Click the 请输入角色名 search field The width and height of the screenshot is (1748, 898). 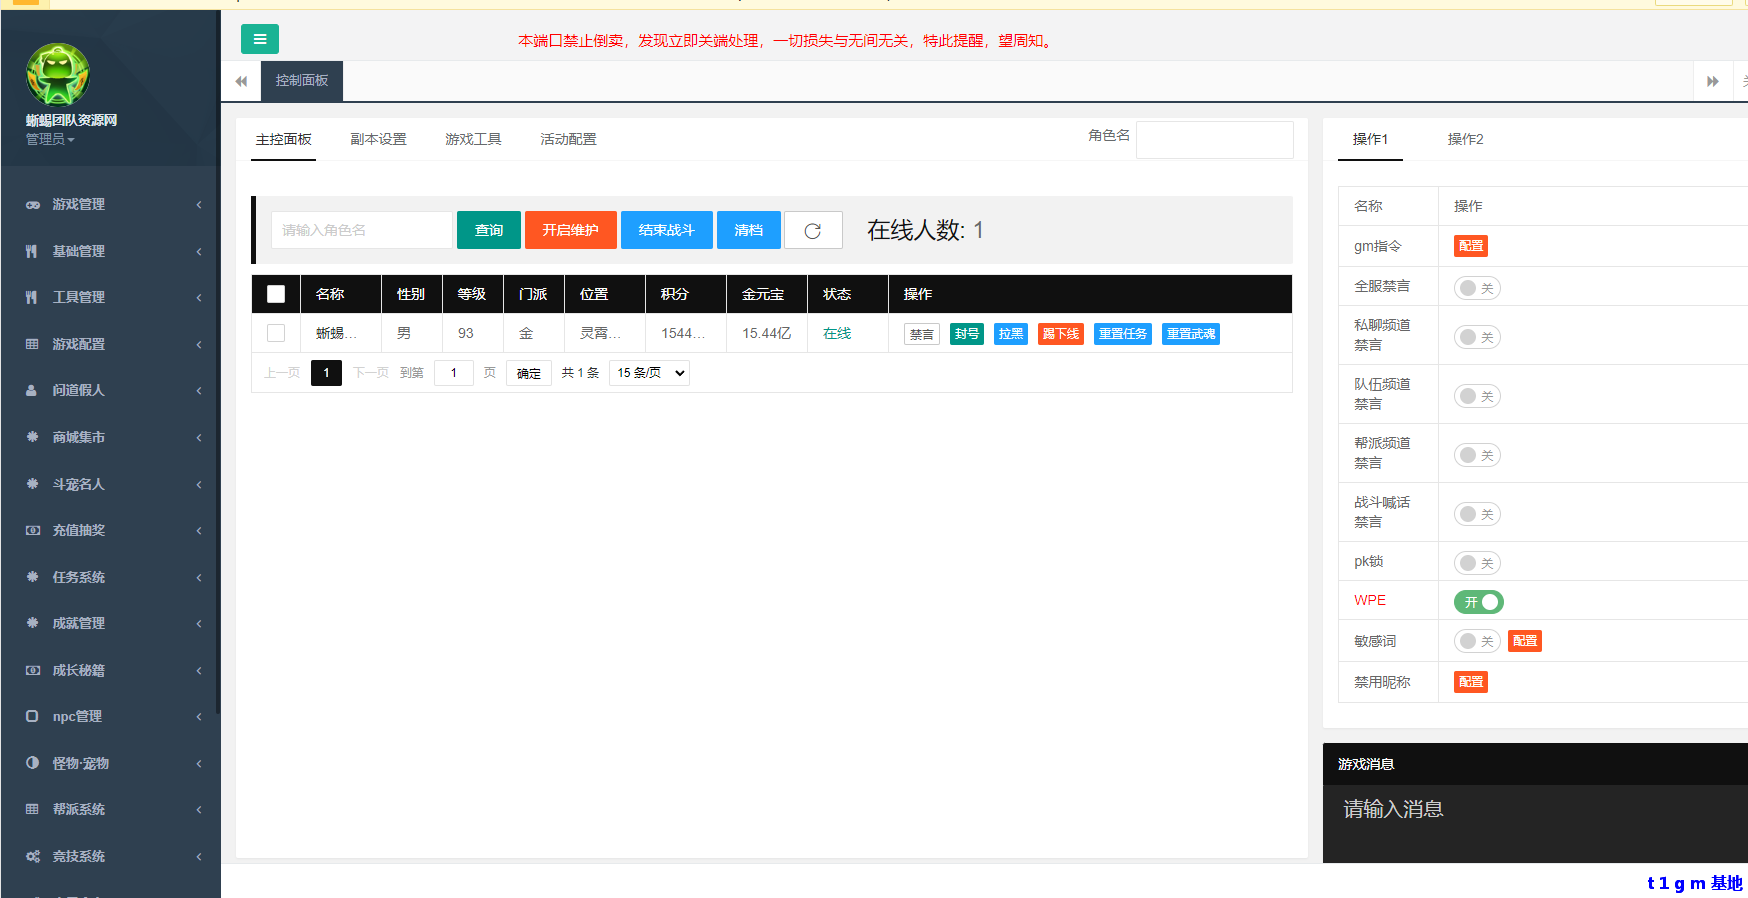tap(361, 230)
